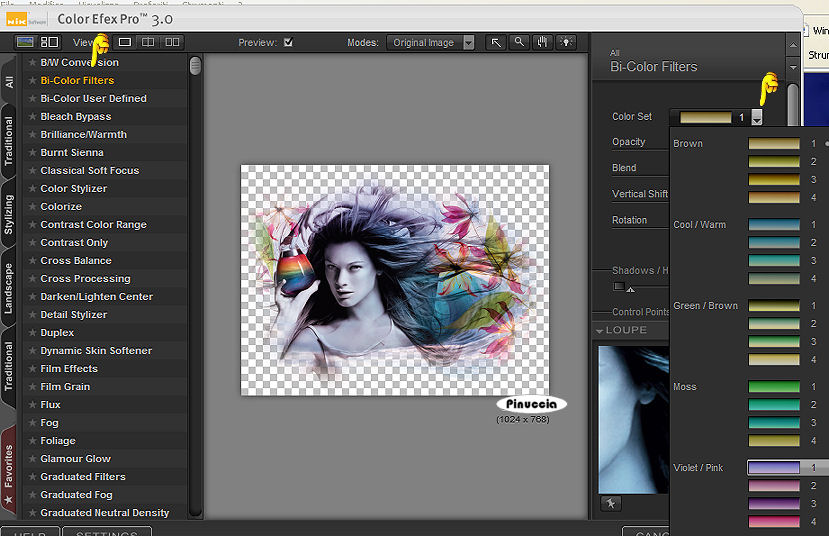
Task: Mark Film Grain as a favorite
Action: coord(32,387)
